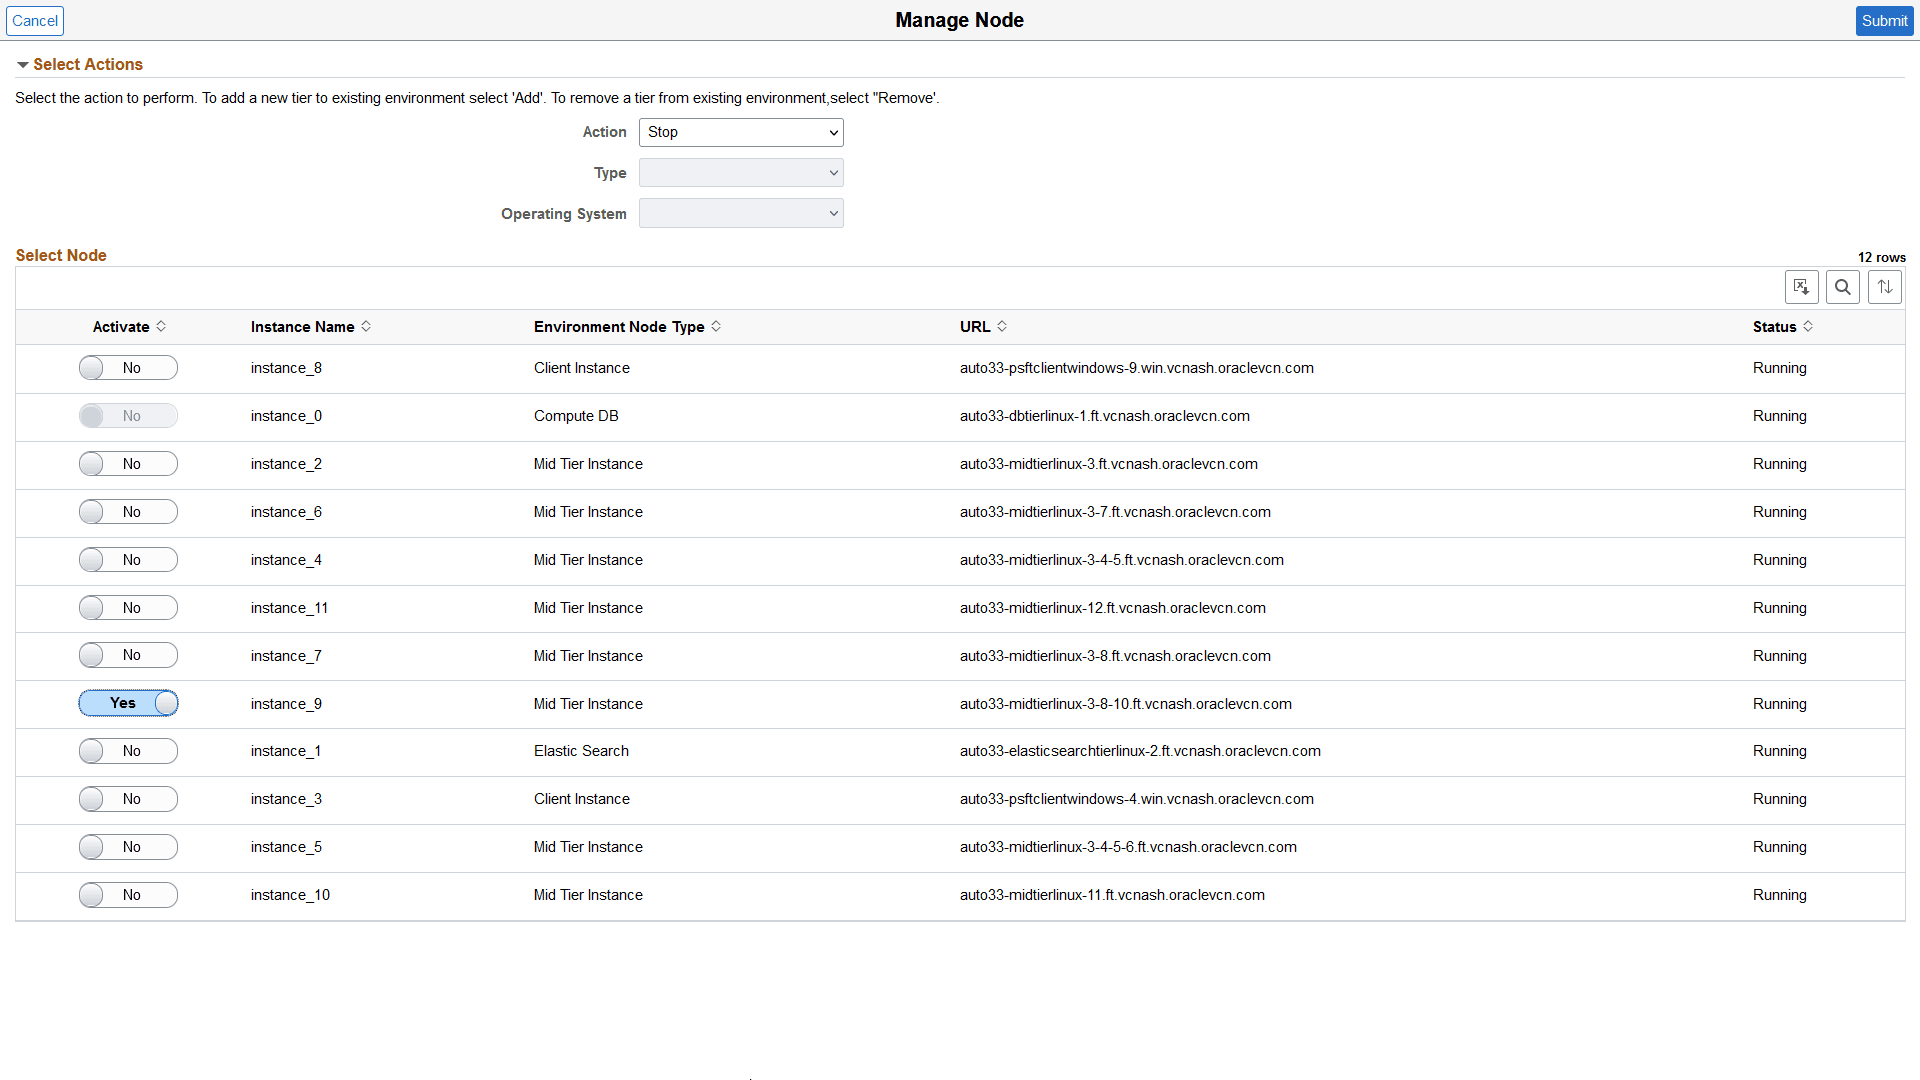Open the Operating System dropdown

[740, 213]
